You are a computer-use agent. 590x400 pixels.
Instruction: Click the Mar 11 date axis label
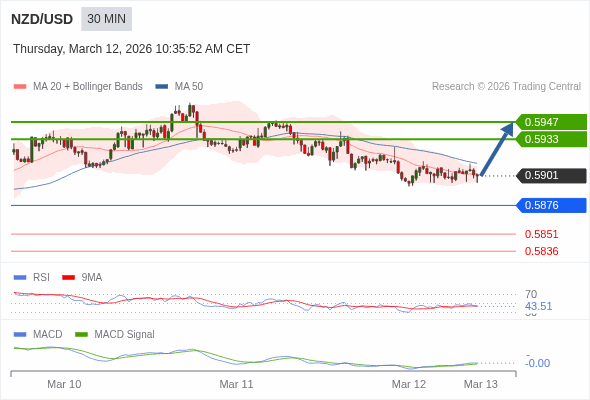click(236, 384)
